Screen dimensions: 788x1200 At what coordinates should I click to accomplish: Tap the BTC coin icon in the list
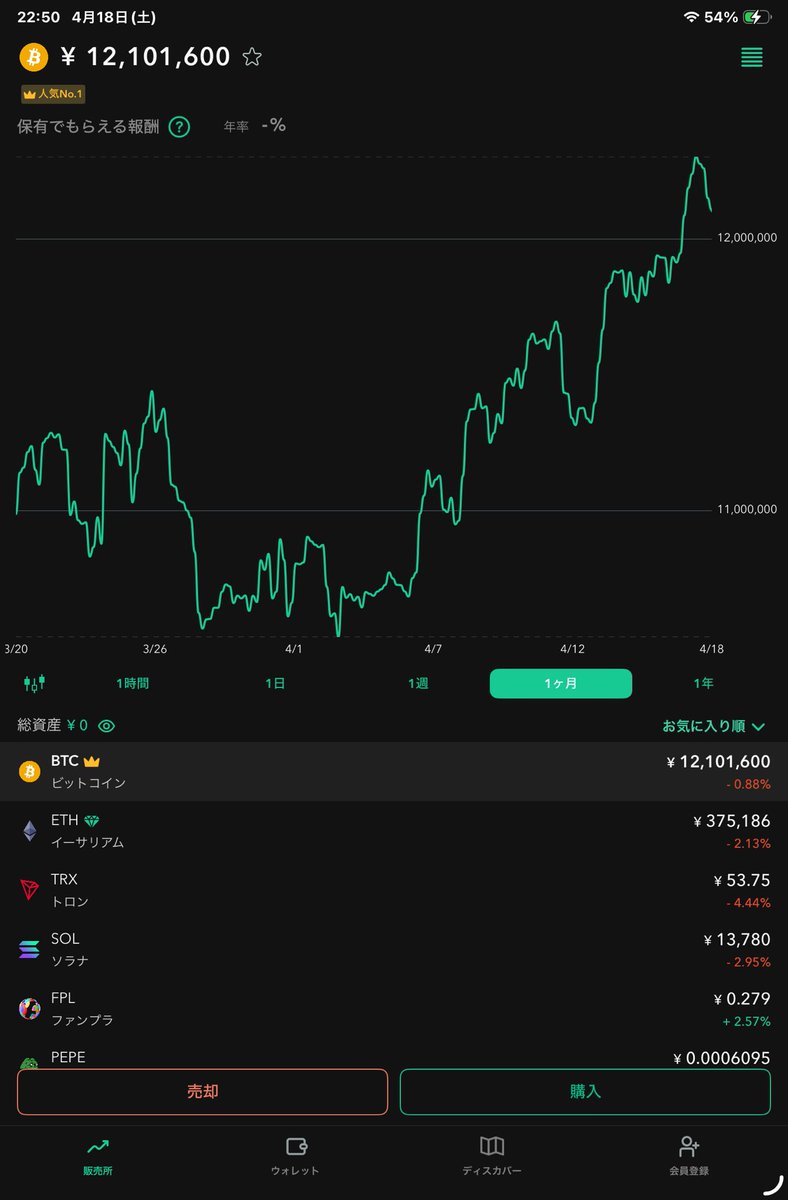30,771
